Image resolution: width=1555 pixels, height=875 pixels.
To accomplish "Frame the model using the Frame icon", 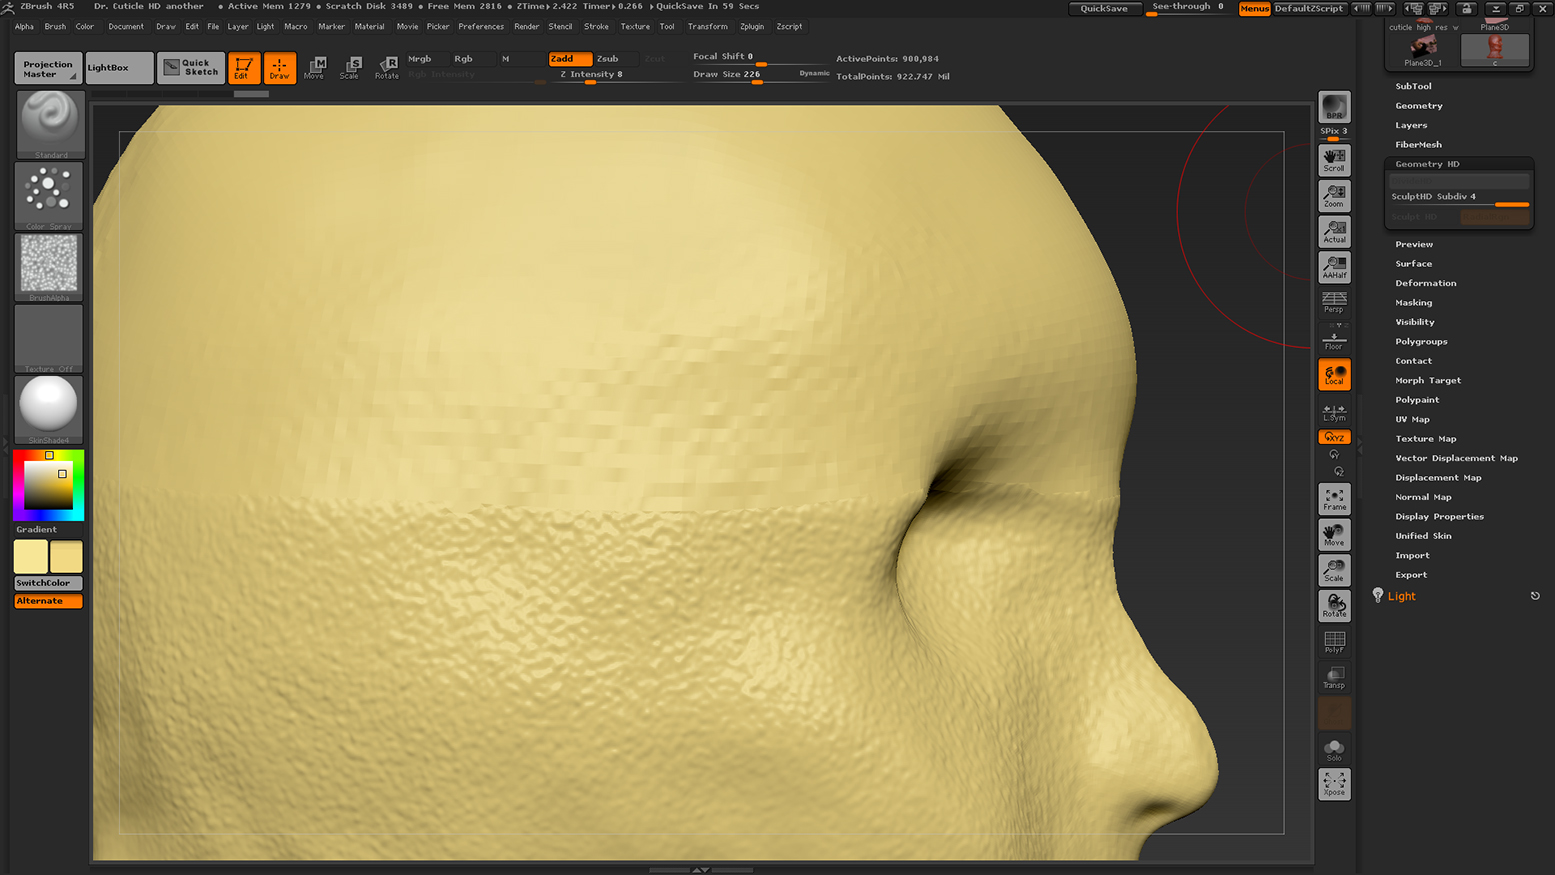I will click(1334, 498).
